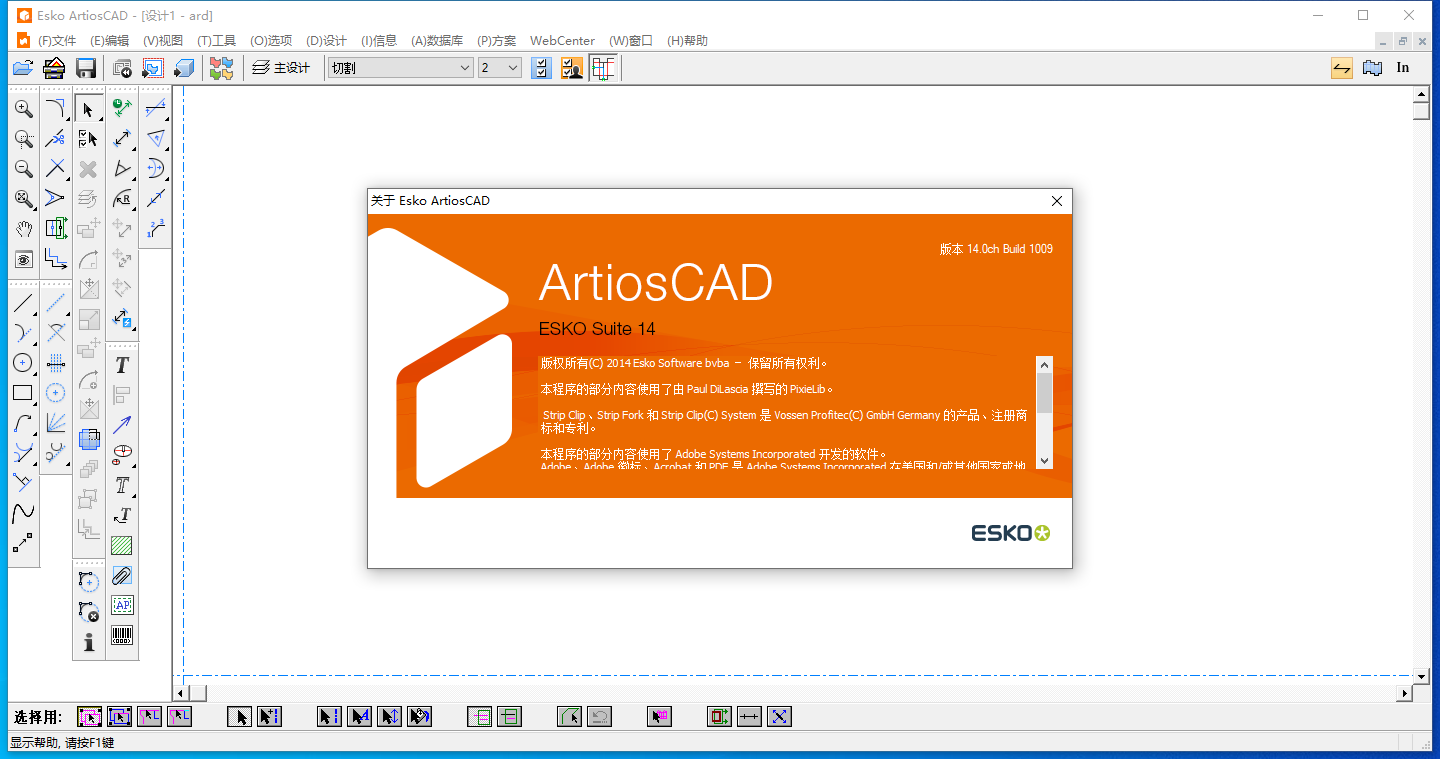Click the 主设计 layers button

283,67
